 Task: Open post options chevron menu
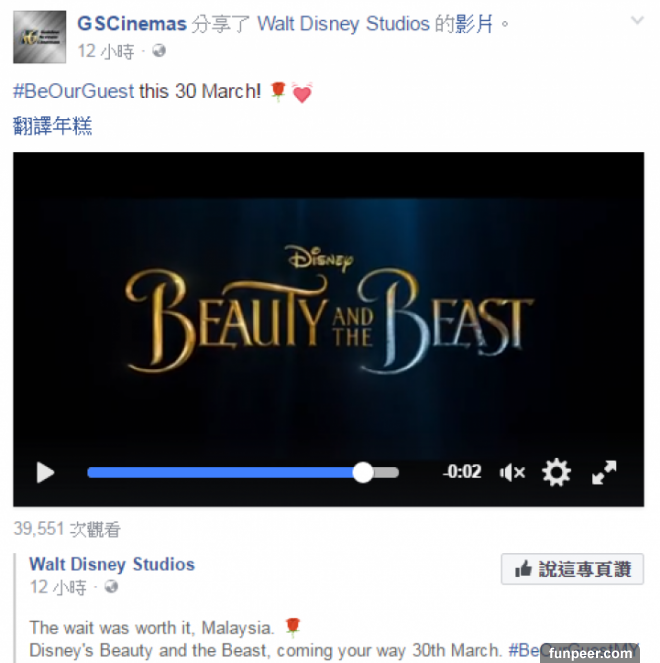(x=637, y=20)
